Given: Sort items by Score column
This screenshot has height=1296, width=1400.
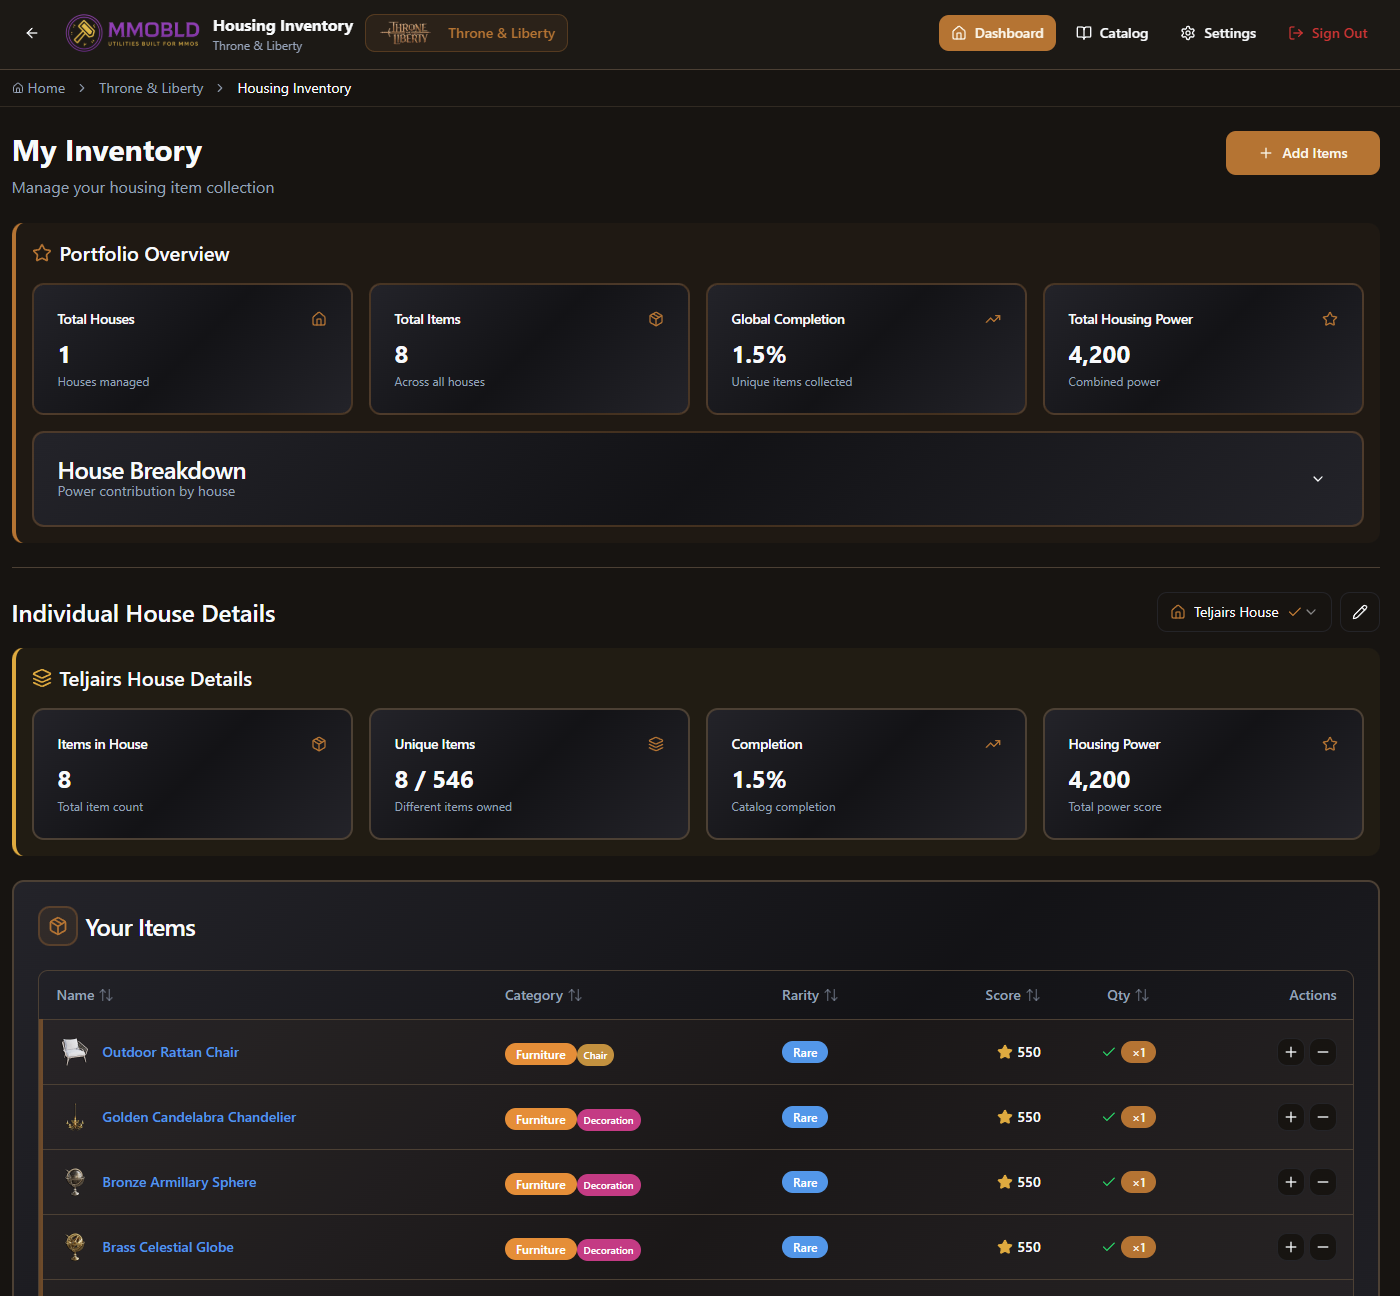Looking at the screenshot, I should (1012, 995).
